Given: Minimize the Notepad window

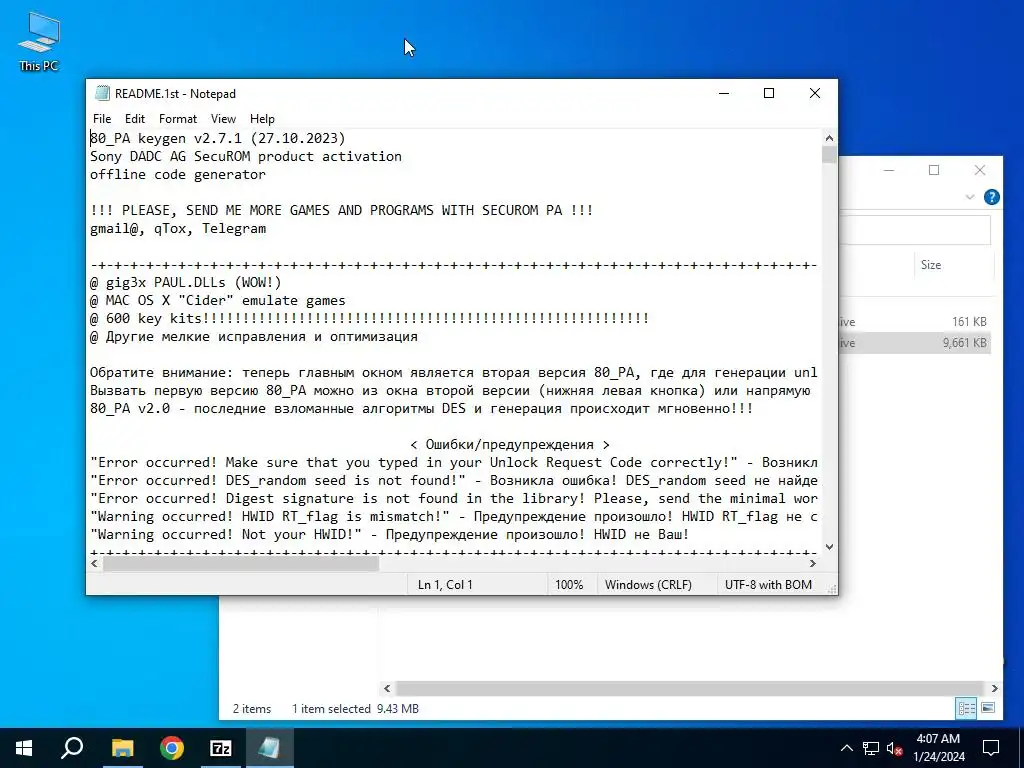Looking at the screenshot, I should 724,93.
